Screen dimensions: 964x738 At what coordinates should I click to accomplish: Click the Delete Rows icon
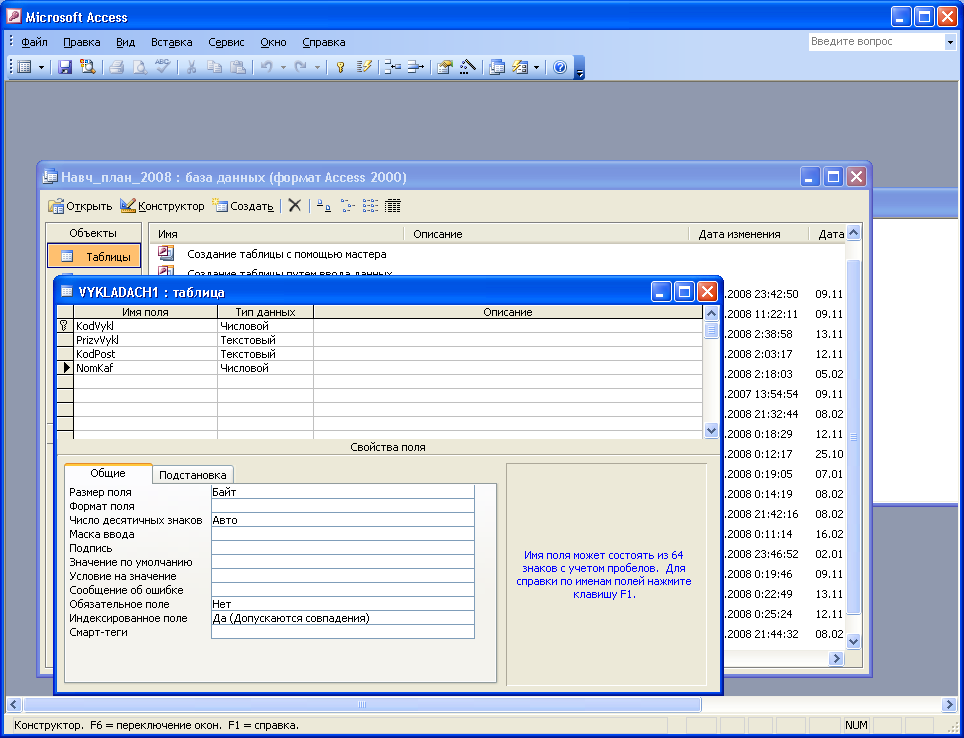coord(416,67)
